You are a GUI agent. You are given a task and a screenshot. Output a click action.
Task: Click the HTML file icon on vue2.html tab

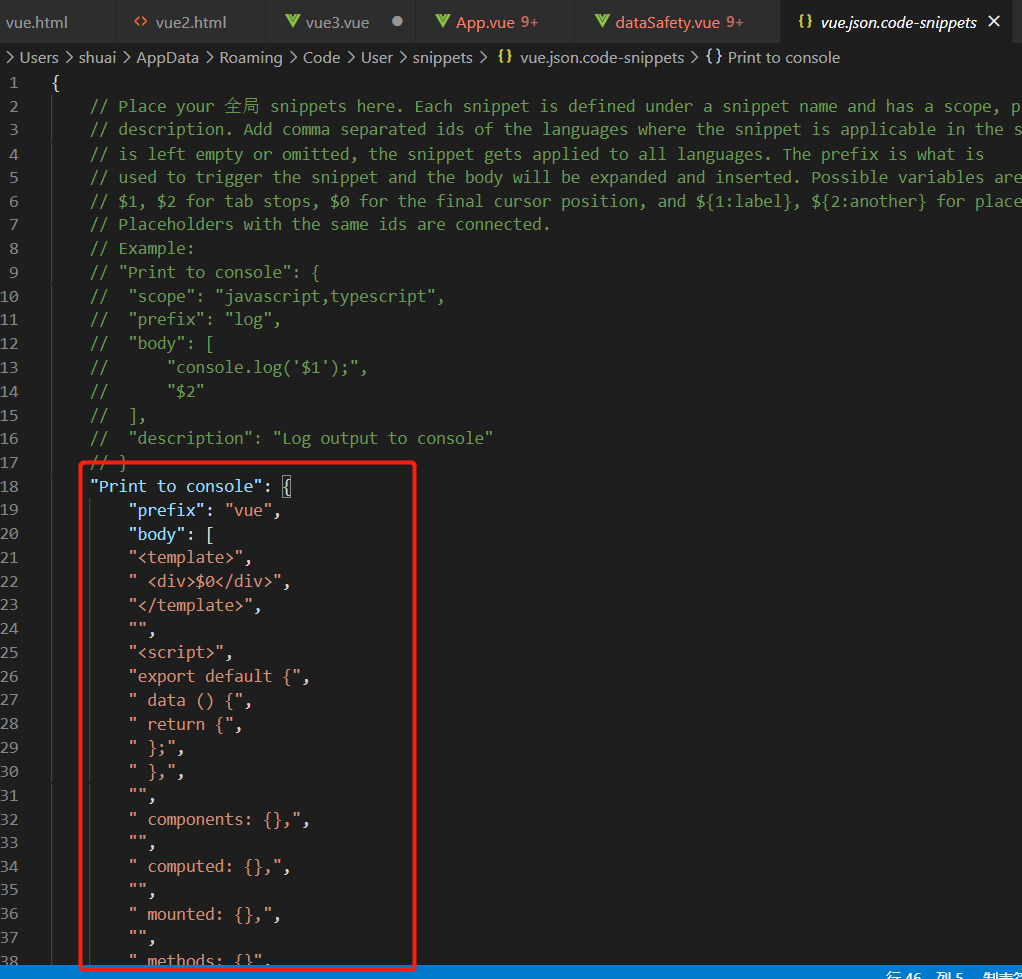point(140,22)
